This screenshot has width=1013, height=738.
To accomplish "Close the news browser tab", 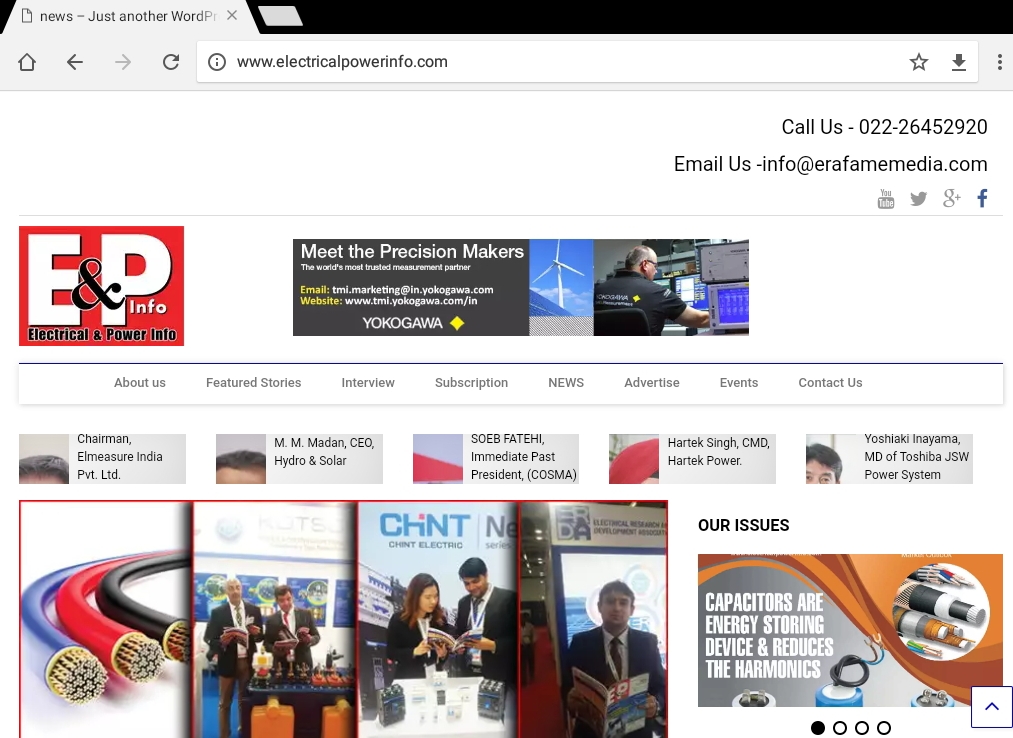I will [x=232, y=16].
